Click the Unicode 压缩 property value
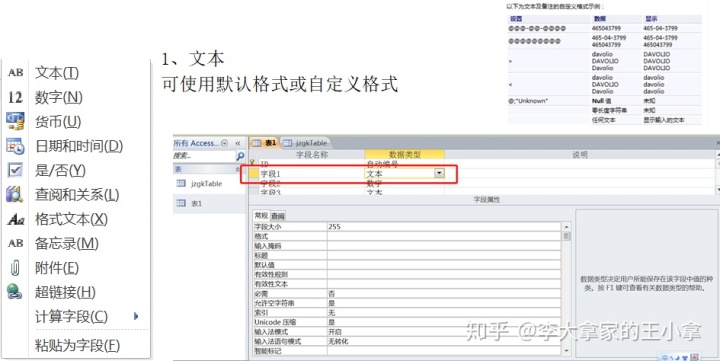The image size is (720, 361). point(444,322)
